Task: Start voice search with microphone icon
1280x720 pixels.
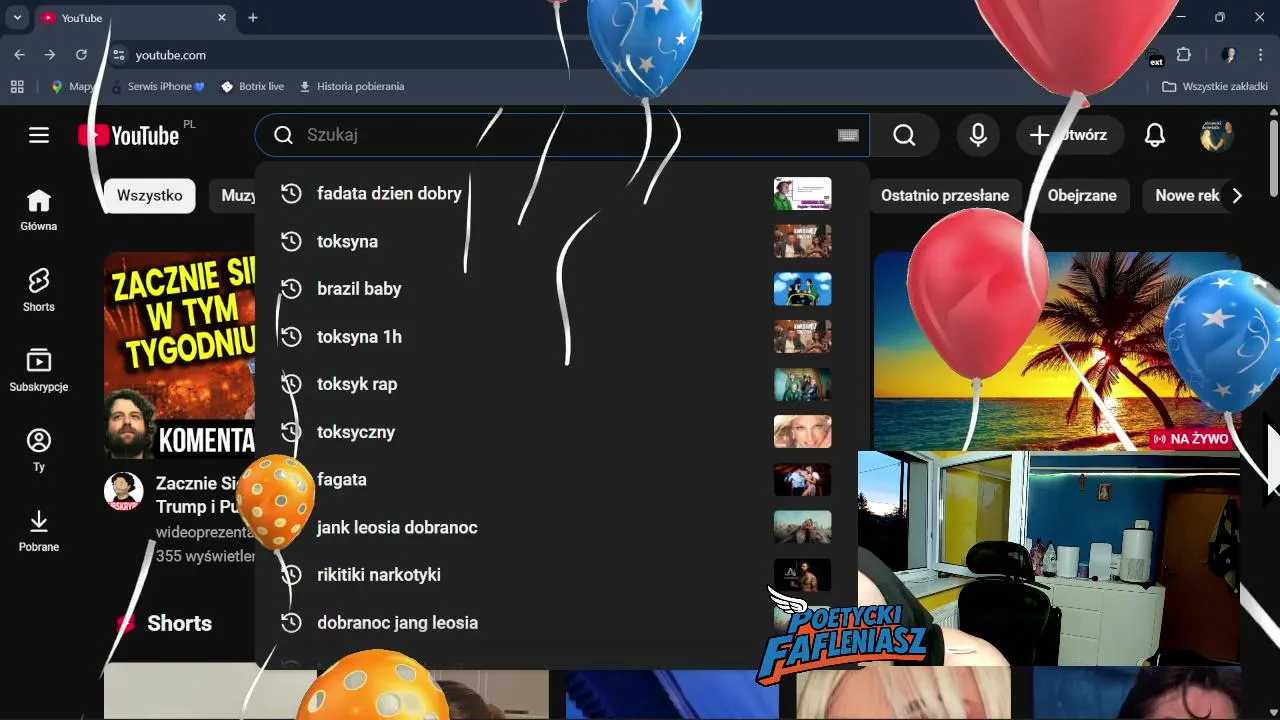Action: [978, 135]
